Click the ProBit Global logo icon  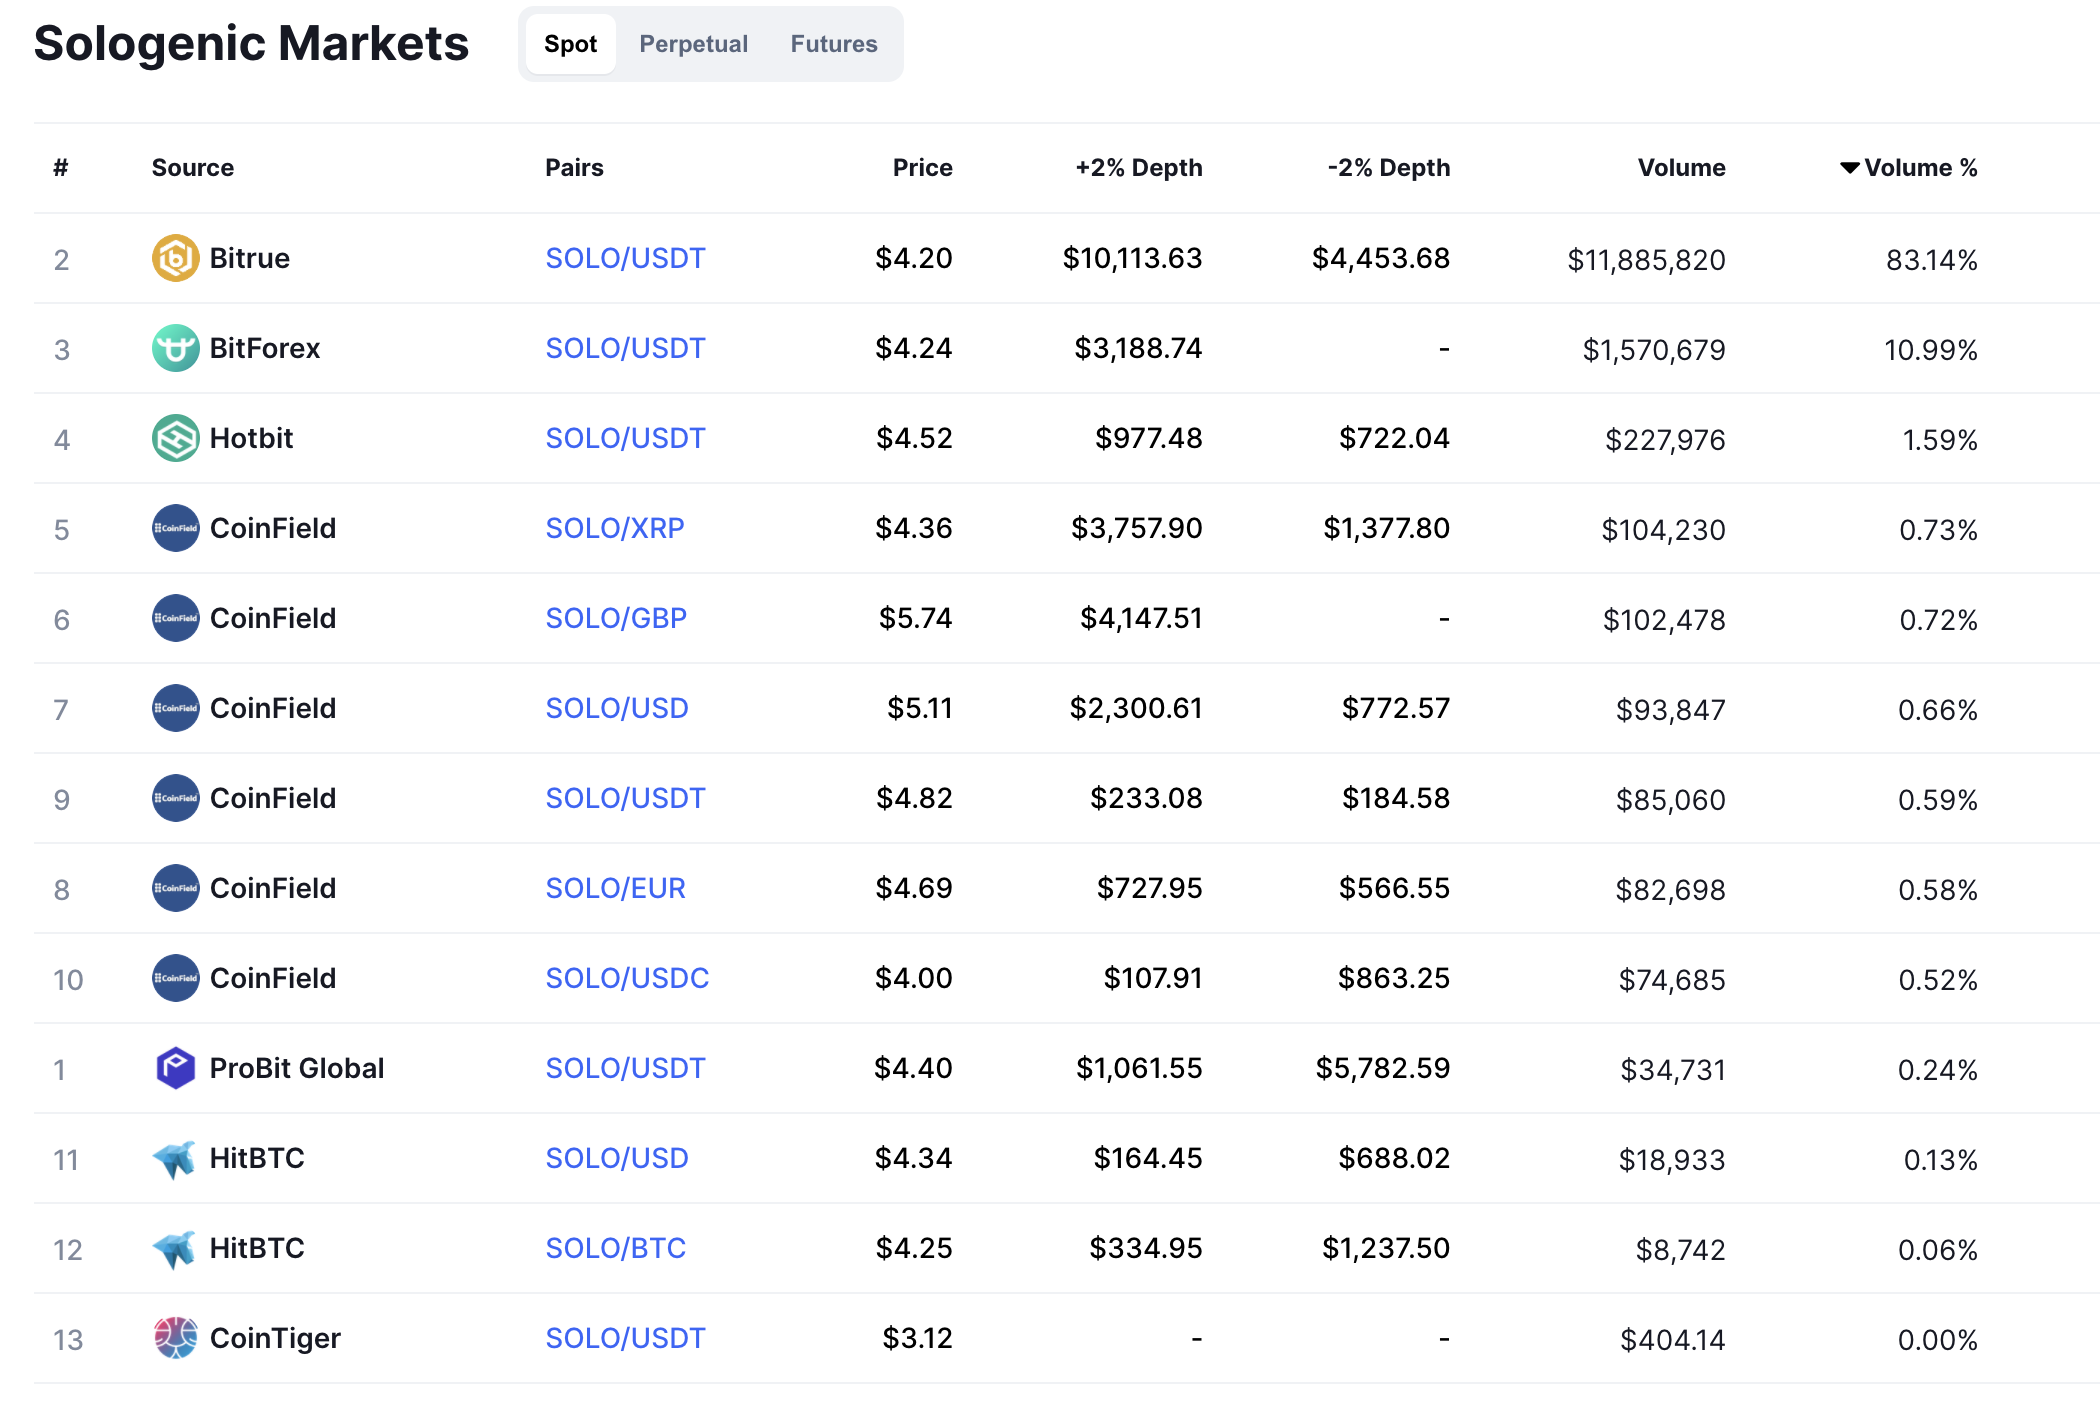175,1068
